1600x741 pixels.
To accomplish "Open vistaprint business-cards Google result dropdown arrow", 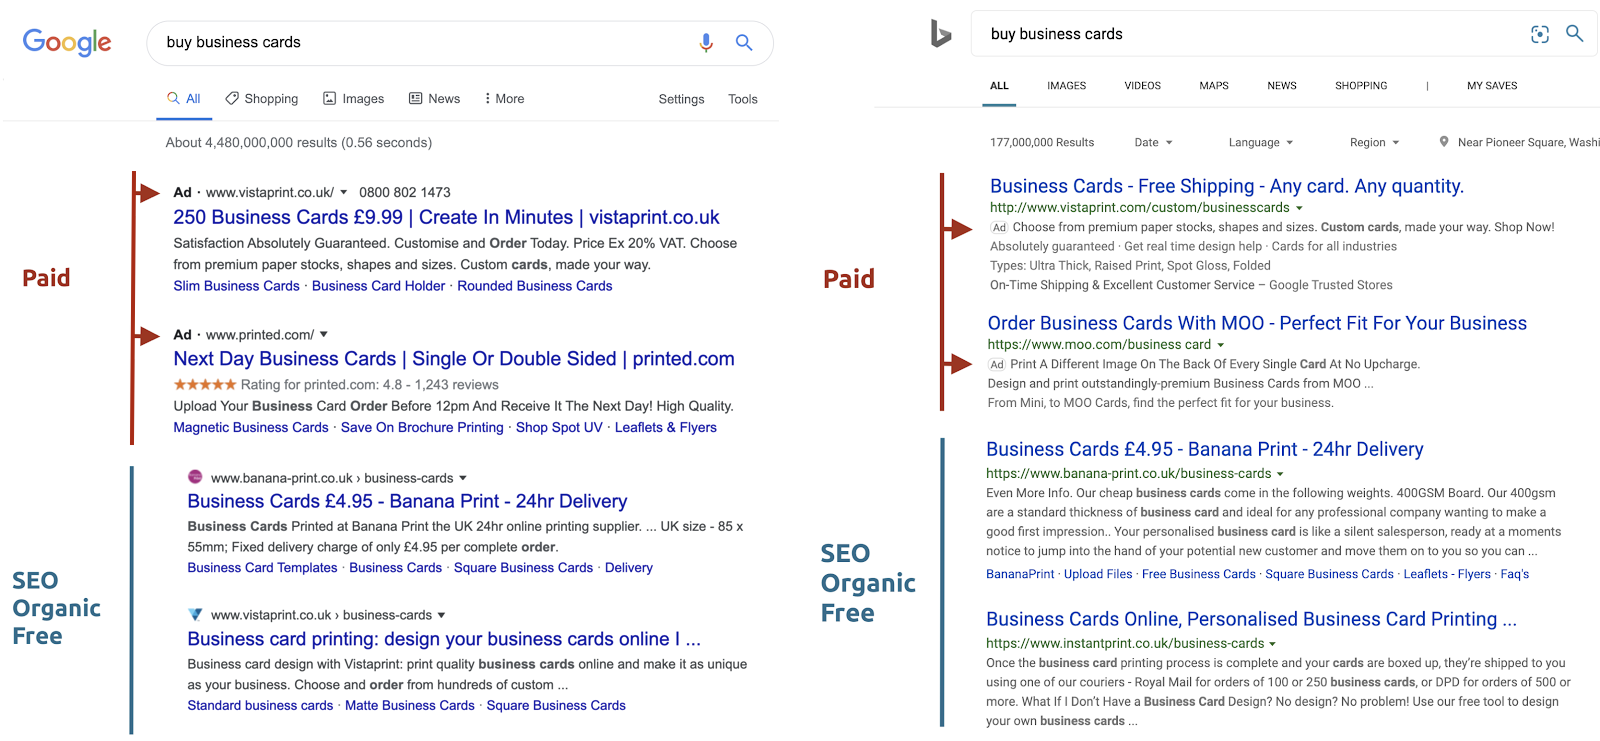I will pos(442,615).
